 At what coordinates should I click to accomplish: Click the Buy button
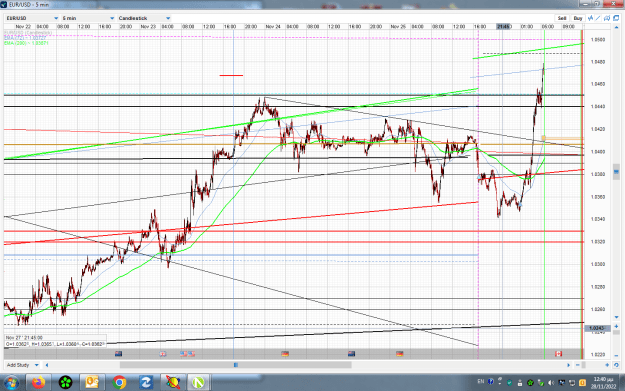coord(578,18)
